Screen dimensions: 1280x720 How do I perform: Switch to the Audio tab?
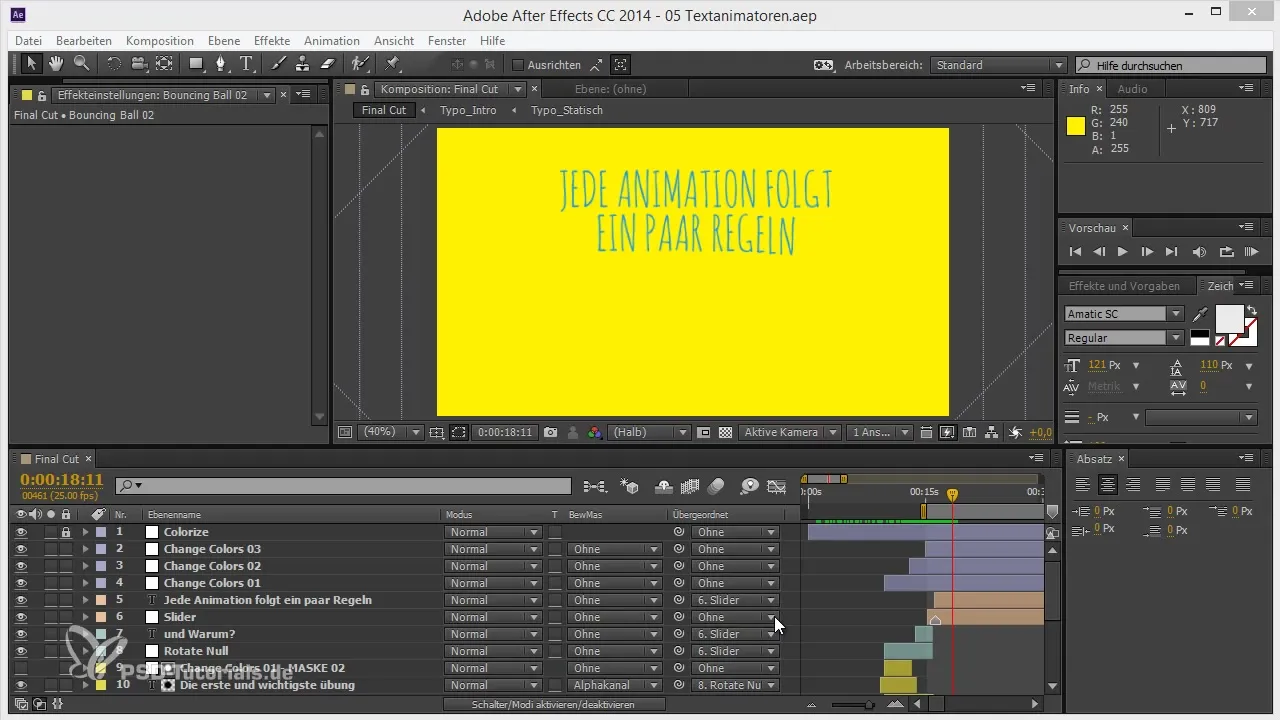(1132, 89)
